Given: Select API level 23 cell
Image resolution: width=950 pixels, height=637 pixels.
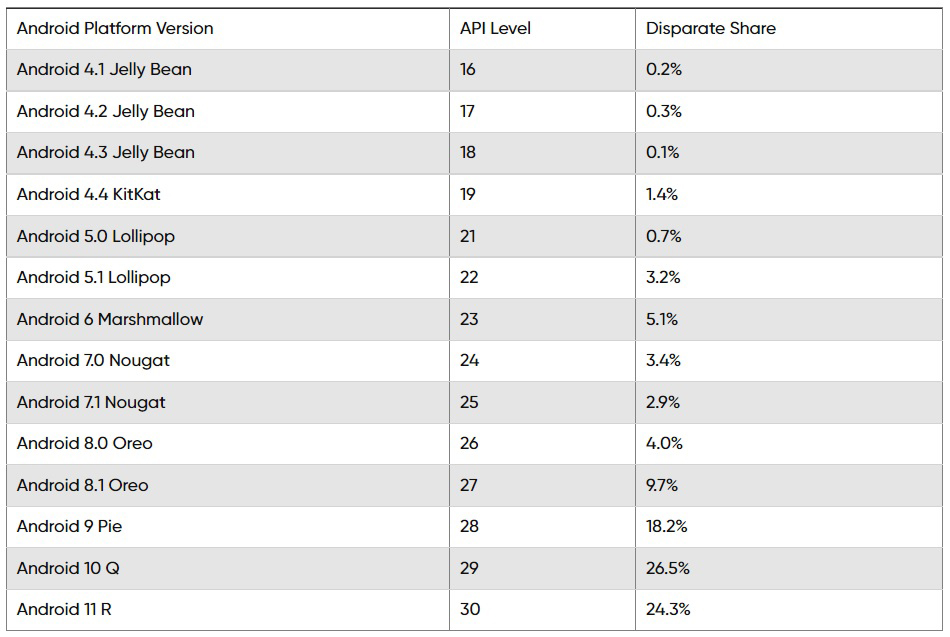Looking at the screenshot, I should [x=542, y=319].
